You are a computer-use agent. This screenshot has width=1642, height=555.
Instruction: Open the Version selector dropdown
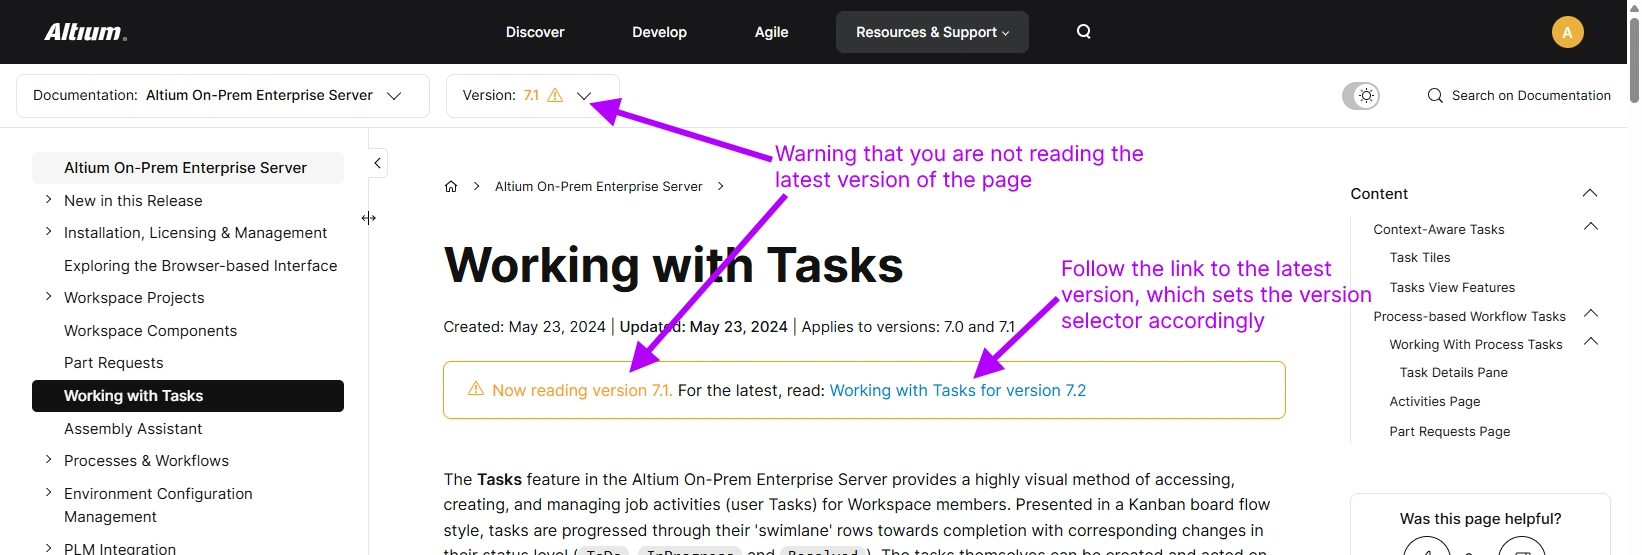click(x=584, y=96)
